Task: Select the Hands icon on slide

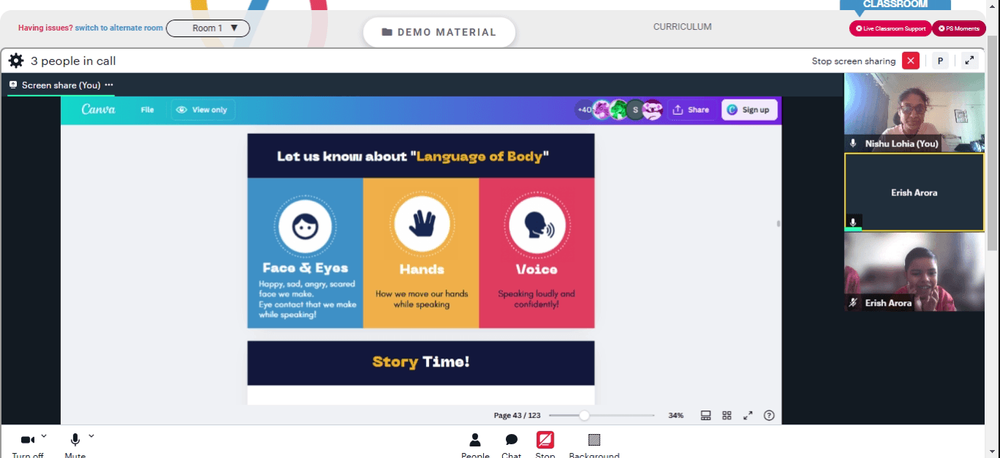Action: click(422, 225)
